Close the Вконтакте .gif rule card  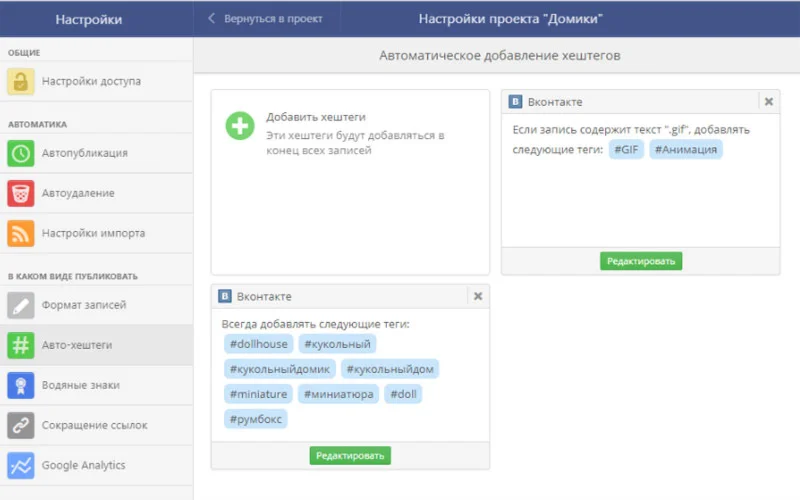tap(768, 101)
